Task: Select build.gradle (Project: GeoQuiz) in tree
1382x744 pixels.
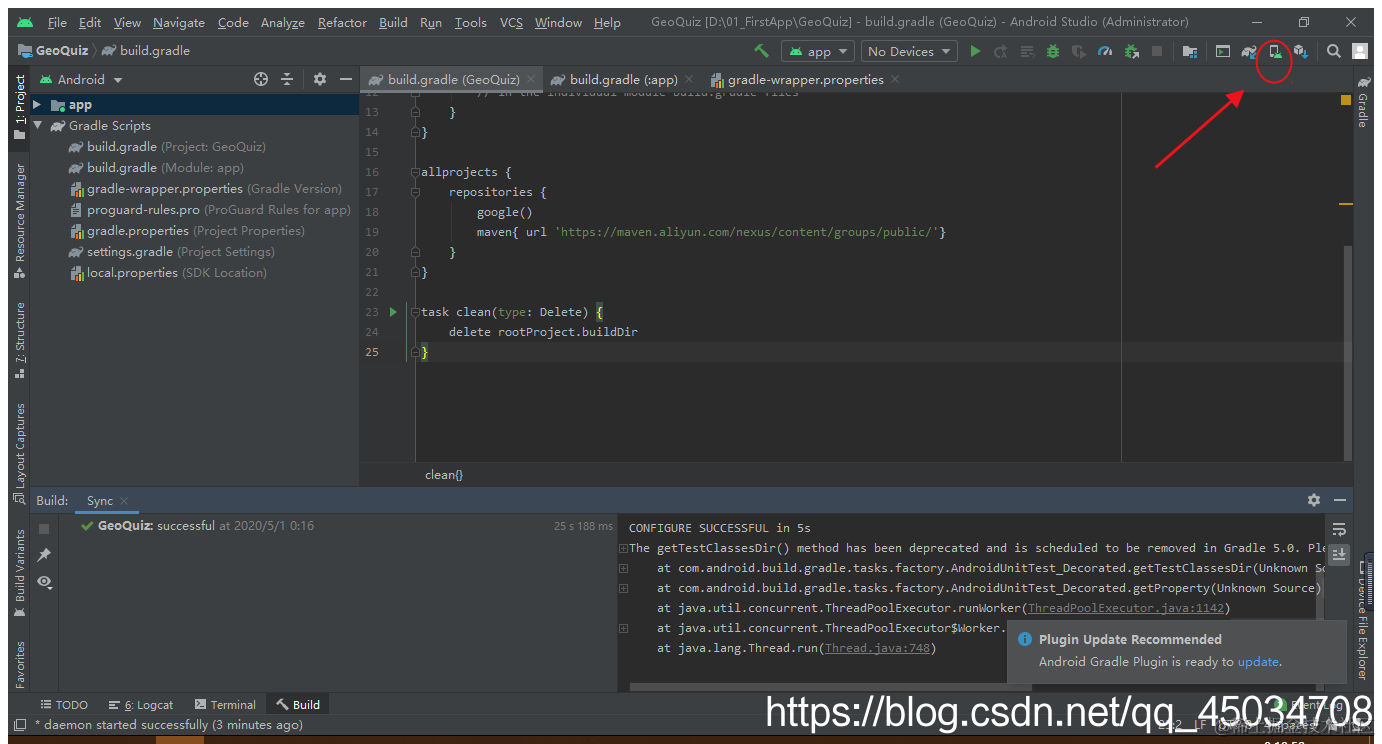Action: tap(167, 147)
